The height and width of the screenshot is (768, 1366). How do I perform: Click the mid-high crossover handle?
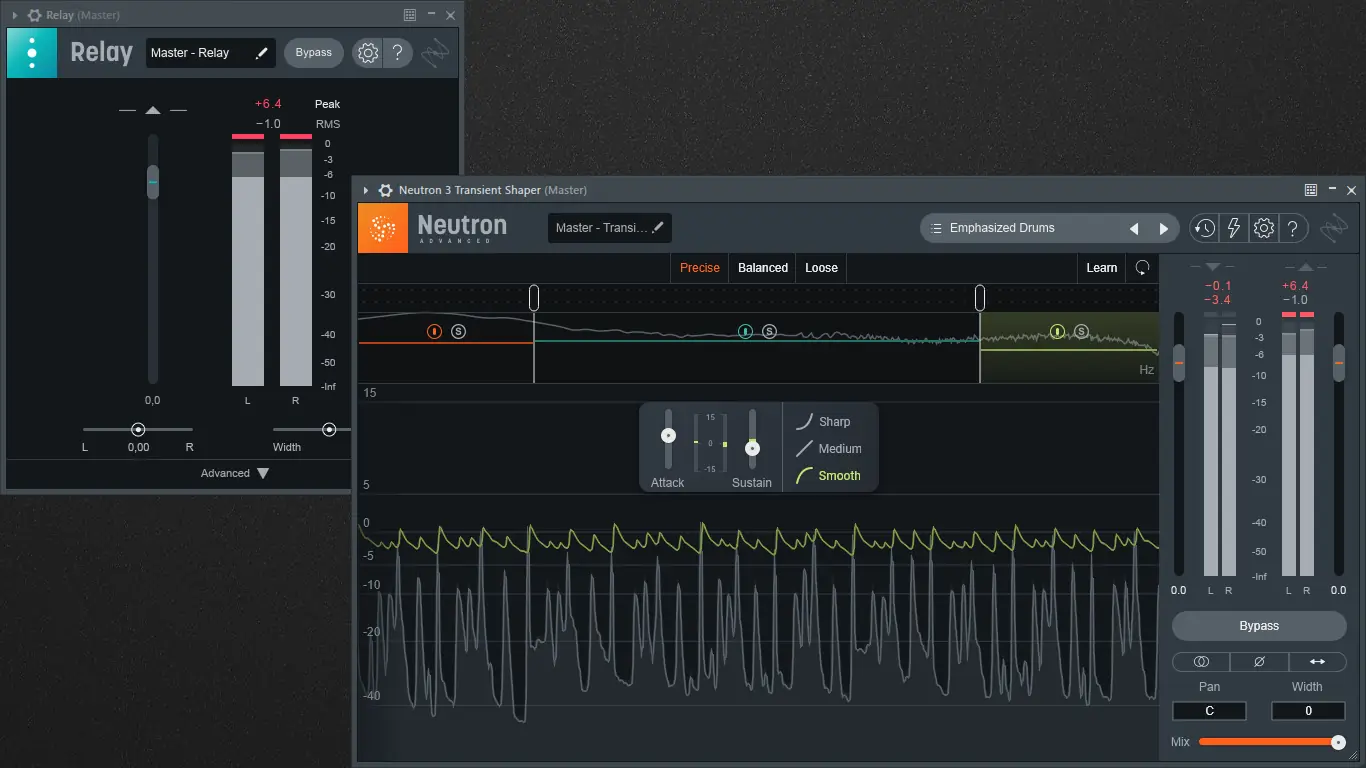tap(980, 297)
